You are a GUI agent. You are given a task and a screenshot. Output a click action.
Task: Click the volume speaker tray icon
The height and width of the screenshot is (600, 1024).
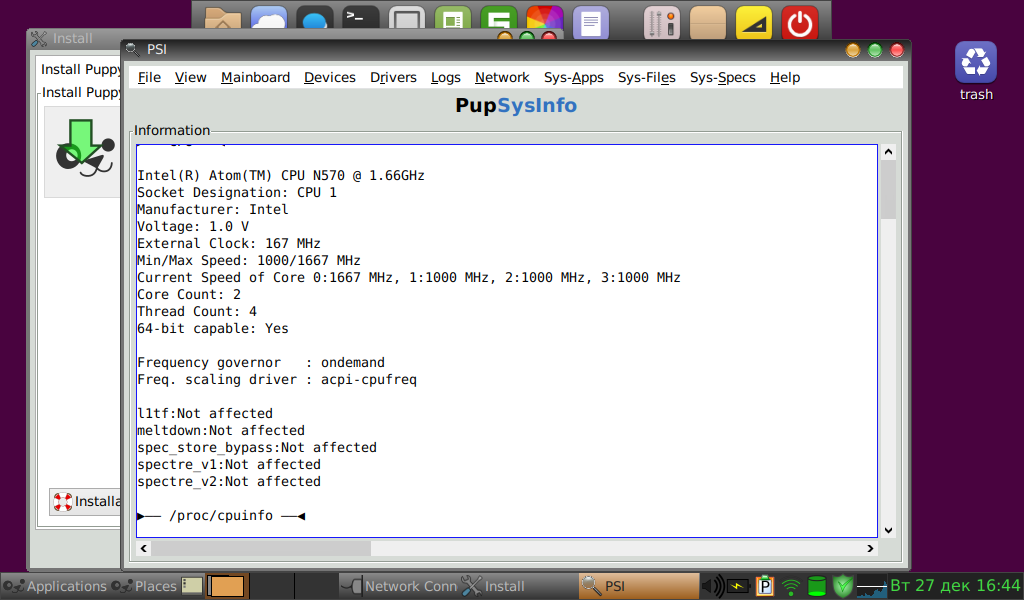click(x=712, y=586)
